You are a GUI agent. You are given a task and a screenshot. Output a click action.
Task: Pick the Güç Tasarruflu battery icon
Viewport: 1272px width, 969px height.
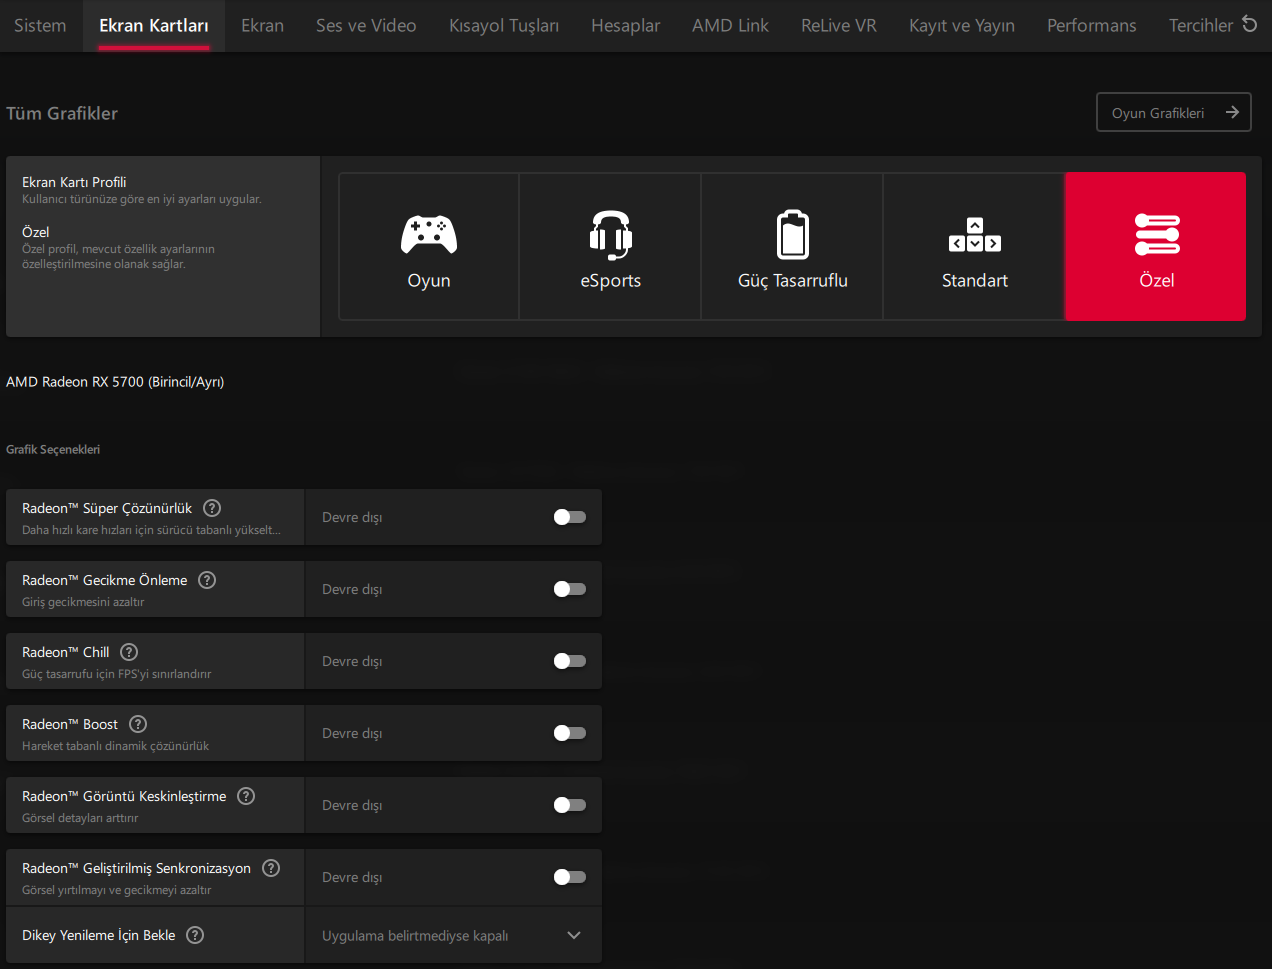point(793,235)
